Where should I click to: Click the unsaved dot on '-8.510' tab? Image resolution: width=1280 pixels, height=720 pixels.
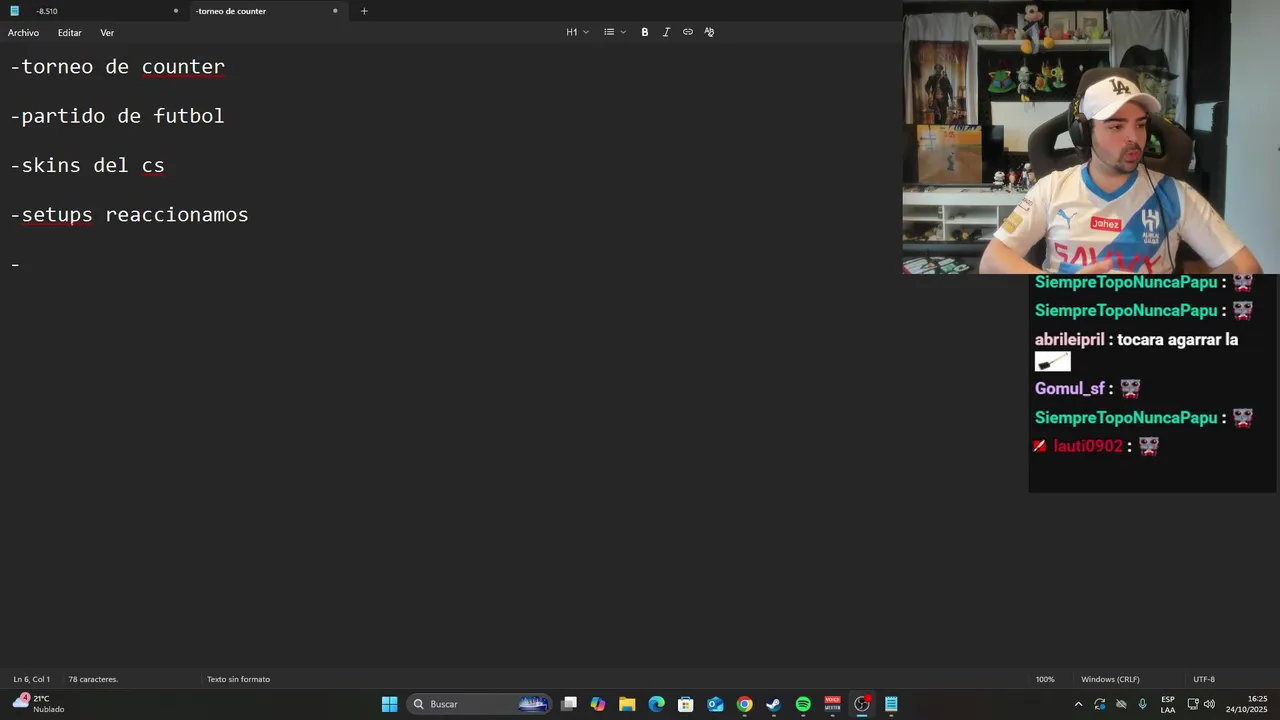(x=176, y=11)
